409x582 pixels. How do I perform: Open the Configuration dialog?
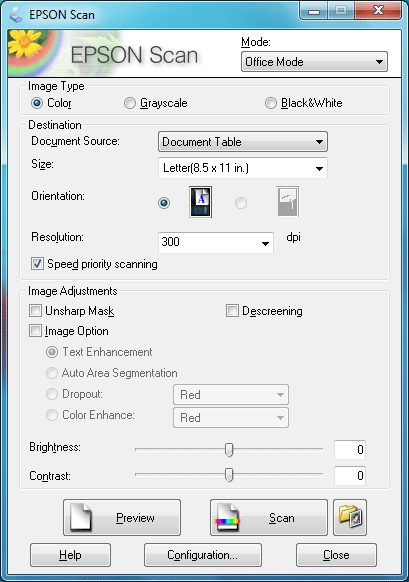coord(203,555)
